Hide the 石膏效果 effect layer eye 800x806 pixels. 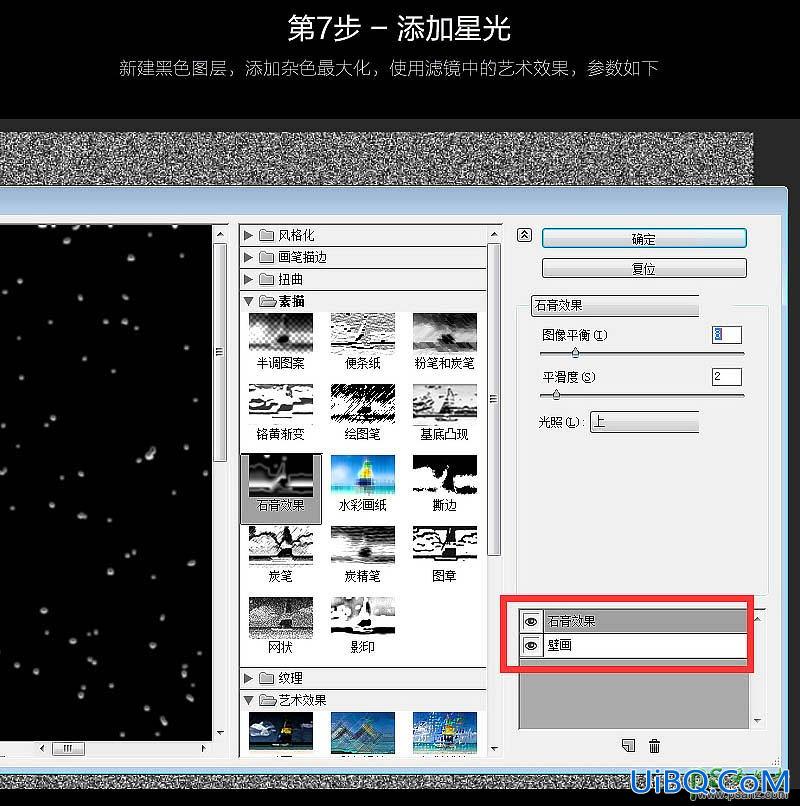[x=531, y=622]
